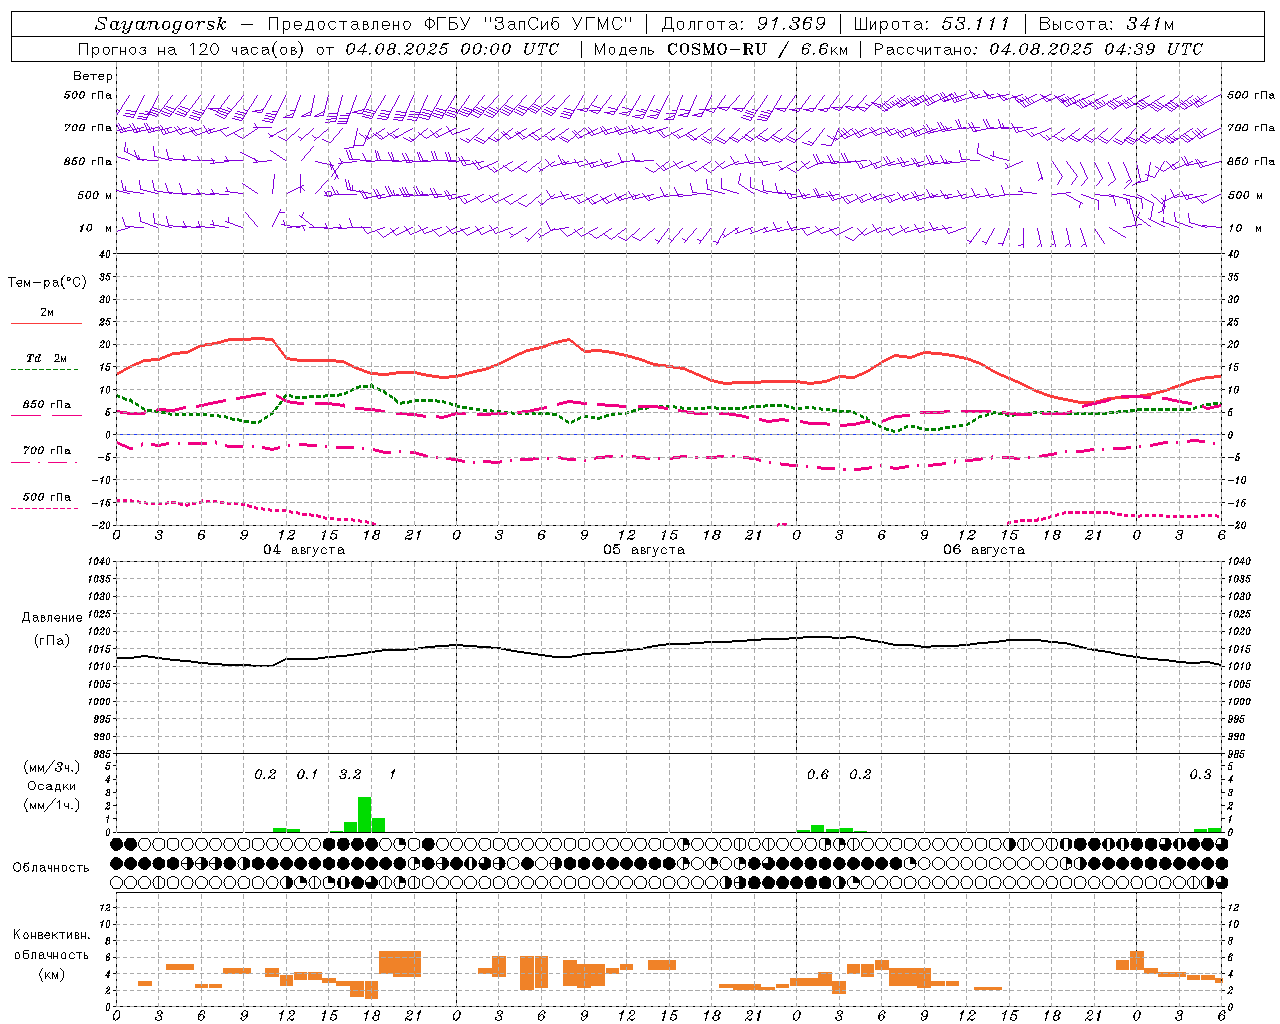Click the longitude value "Долгота: 91.369"
Viewport: 1280px width, 1024px height.
click(x=744, y=24)
